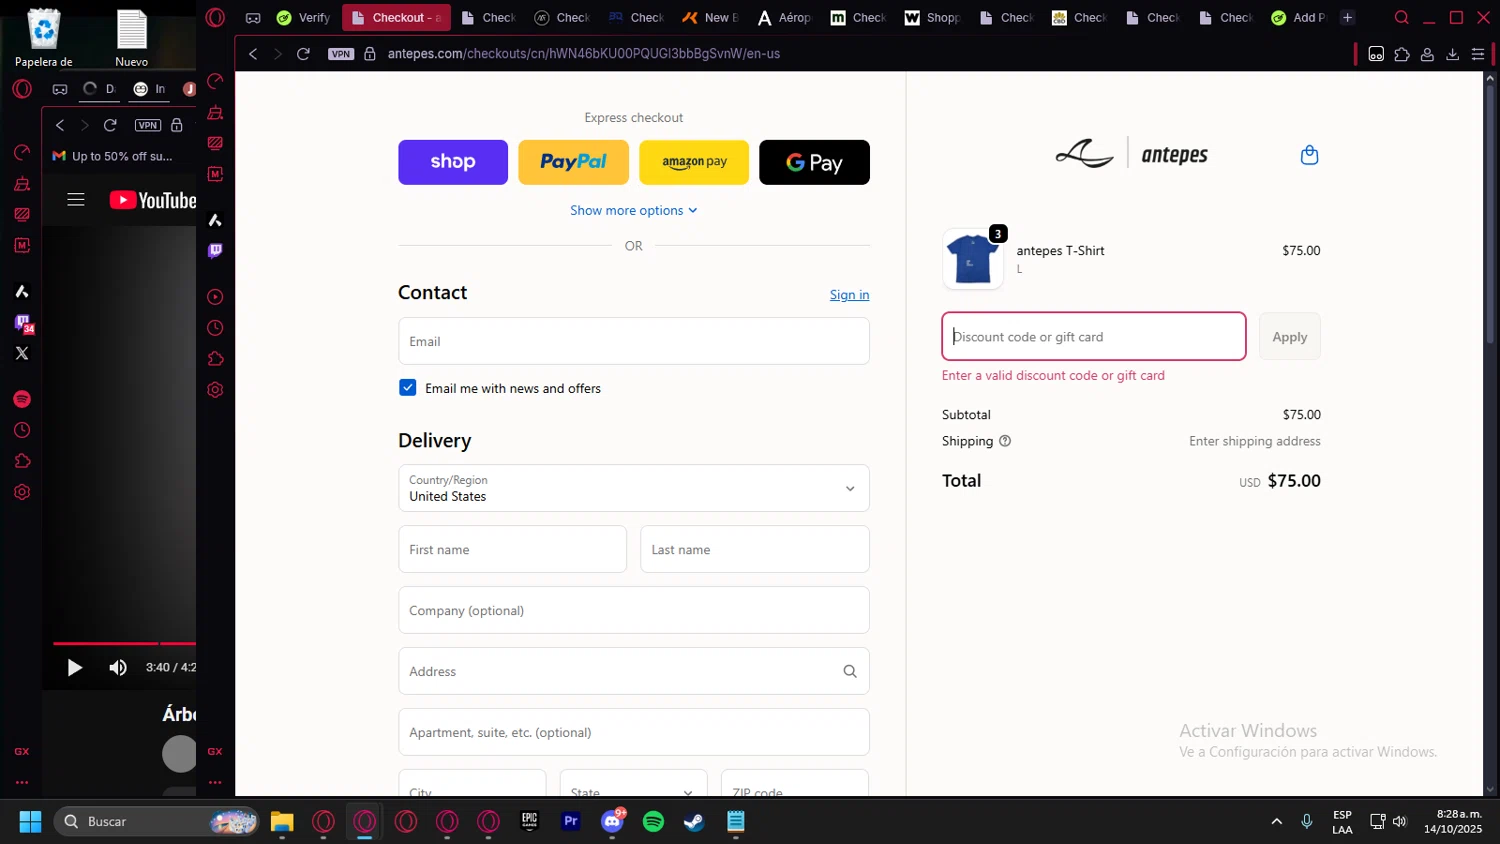Click X (Twitter) icon in back window sidebar

22,353
